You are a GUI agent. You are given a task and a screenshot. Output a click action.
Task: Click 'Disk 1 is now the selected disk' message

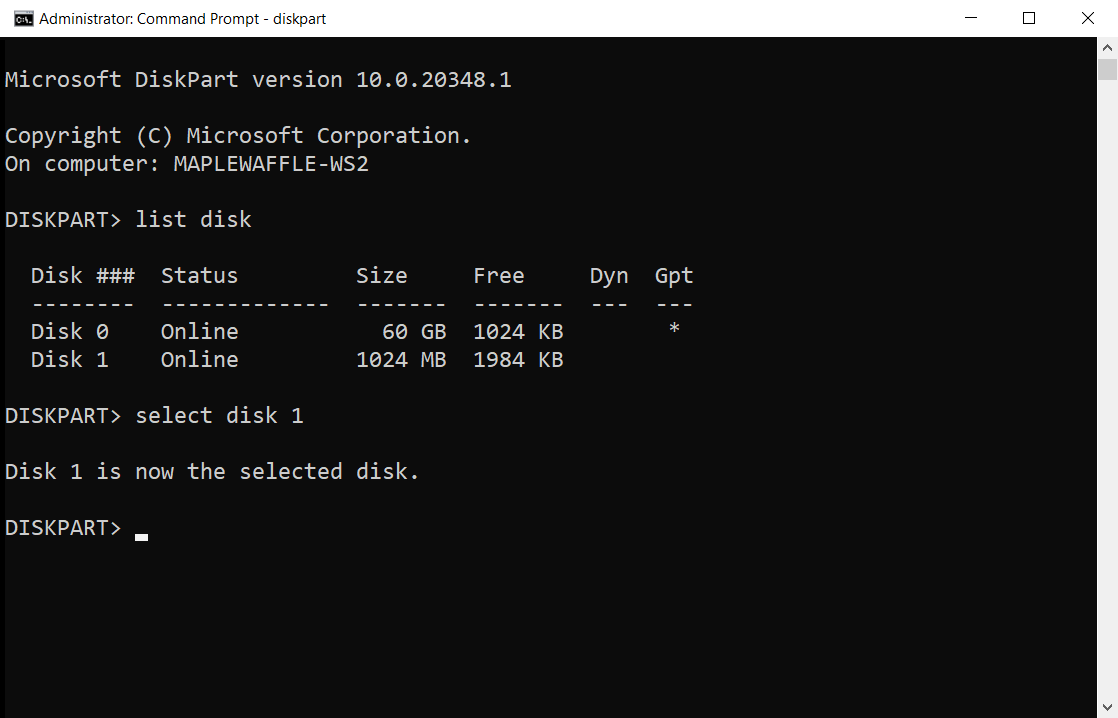tap(211, 471)
